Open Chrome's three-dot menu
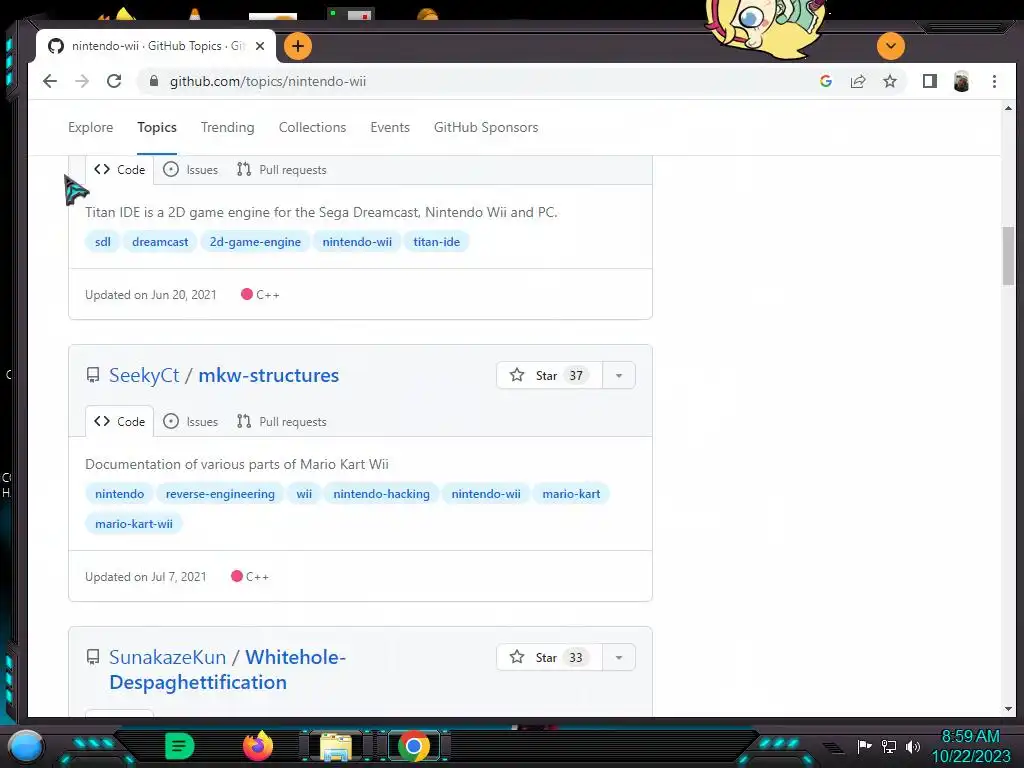The height and width of the screenshot is (768, 1024). pyautogui.click(x=994, y=82)
